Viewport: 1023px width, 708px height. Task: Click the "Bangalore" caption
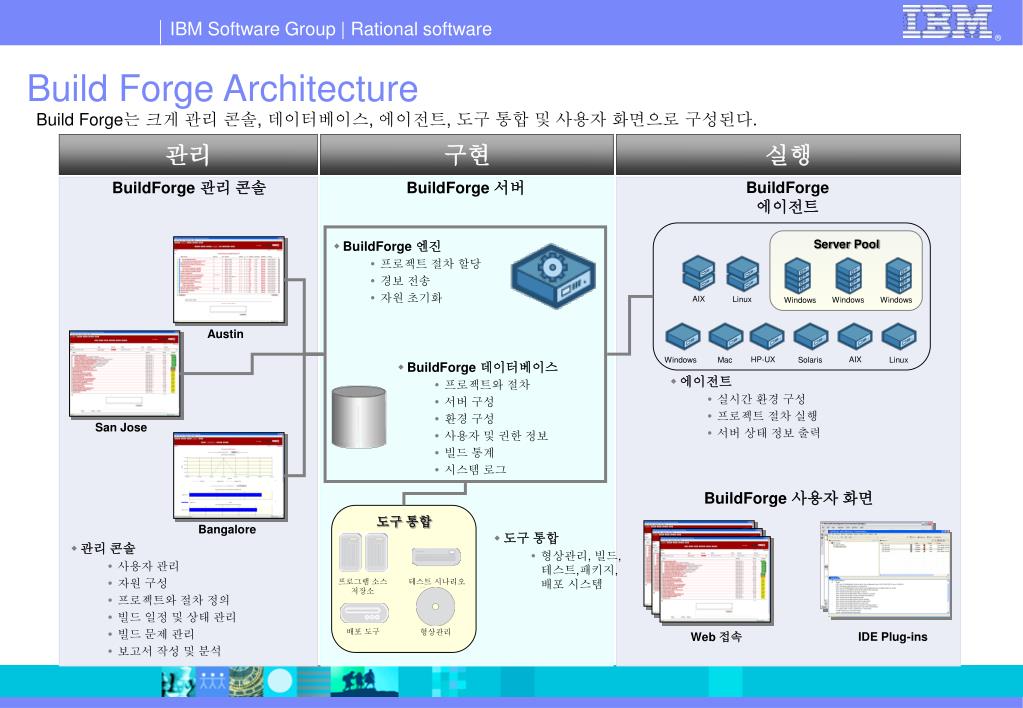coord(227,529)
